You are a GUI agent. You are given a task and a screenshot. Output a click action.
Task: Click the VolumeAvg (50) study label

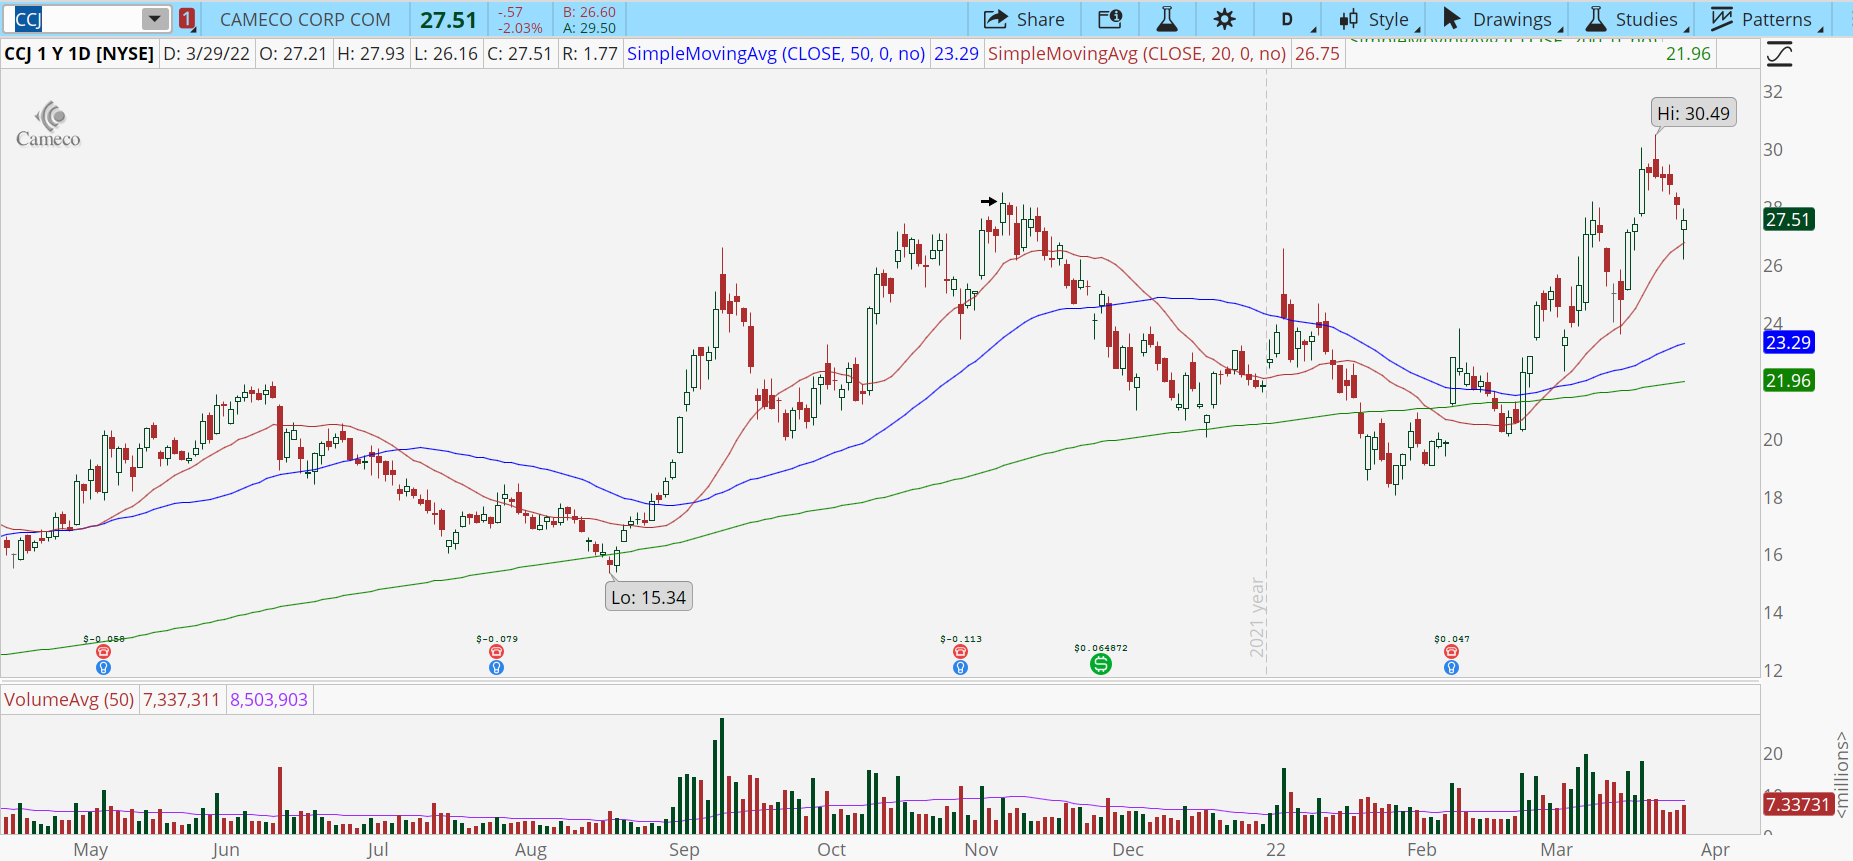pyautogui.click(x=69, y=699)
